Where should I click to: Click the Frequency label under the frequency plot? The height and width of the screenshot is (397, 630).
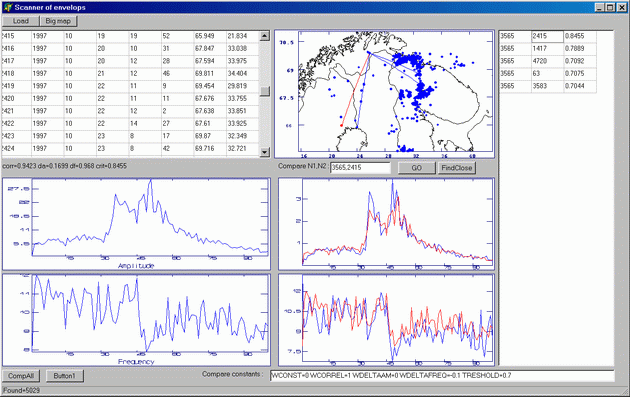point(136,362)
